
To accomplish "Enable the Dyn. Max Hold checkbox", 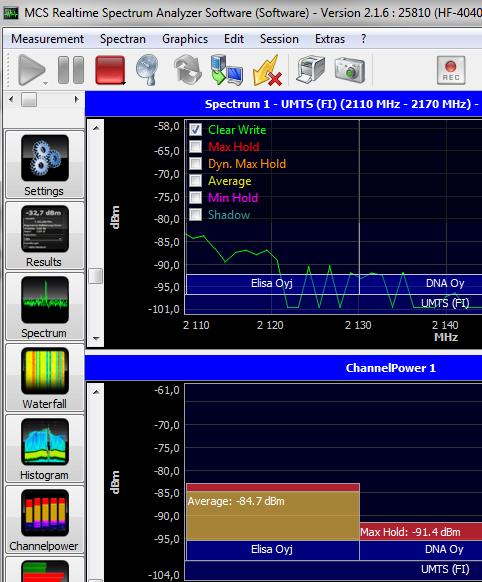I will click(195, 163).
